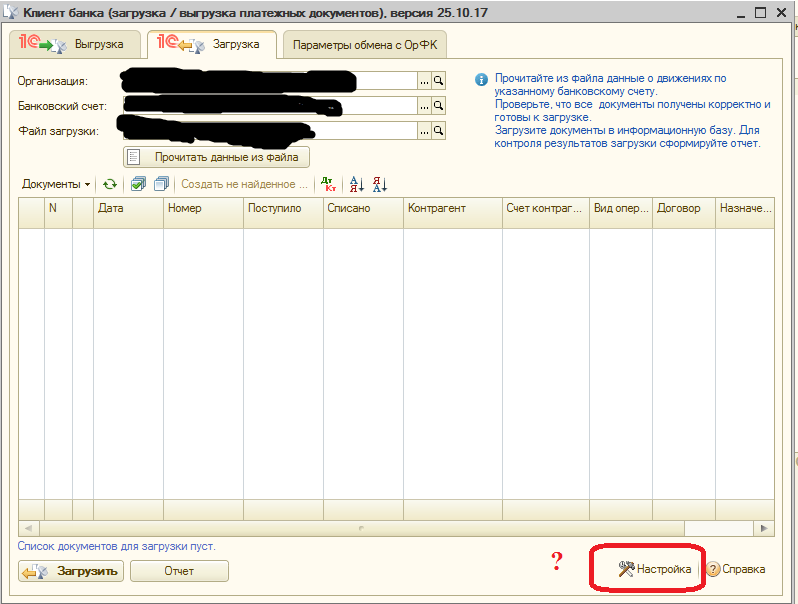798x604 pixels.
Task: Check all documents in the list
Action: coord(138,184)
